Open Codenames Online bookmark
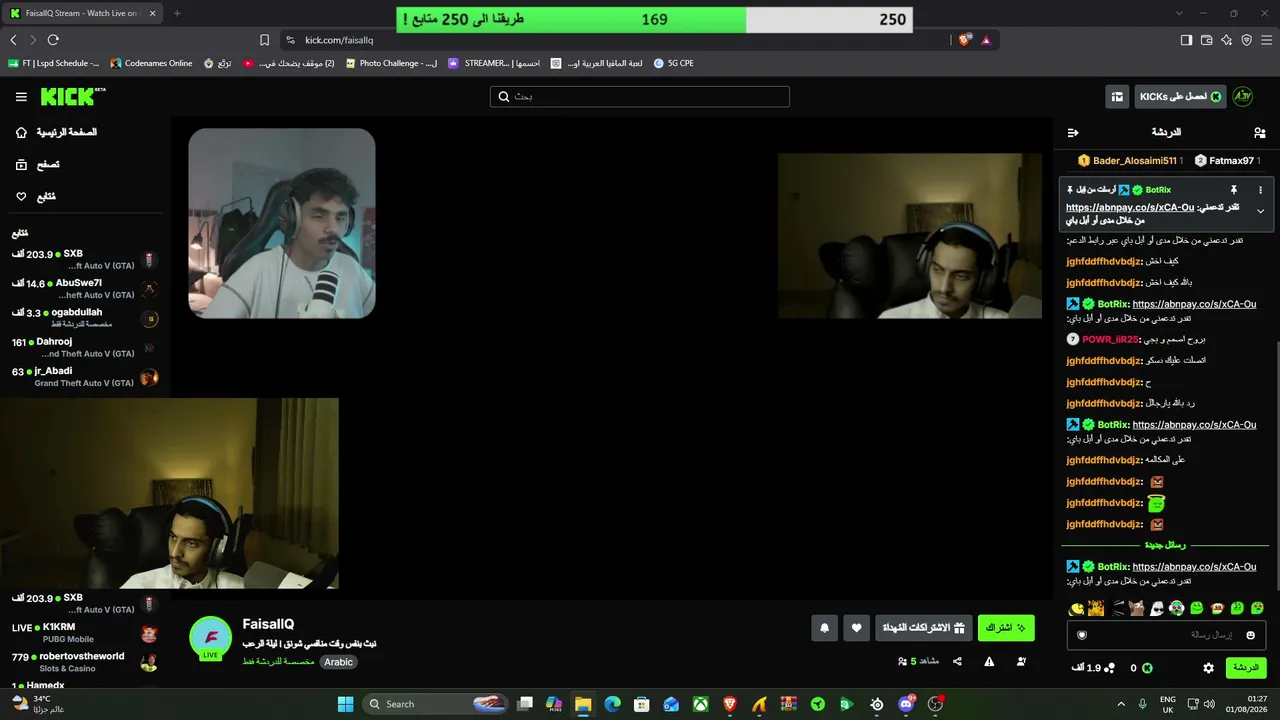 (x=151, y=63)
